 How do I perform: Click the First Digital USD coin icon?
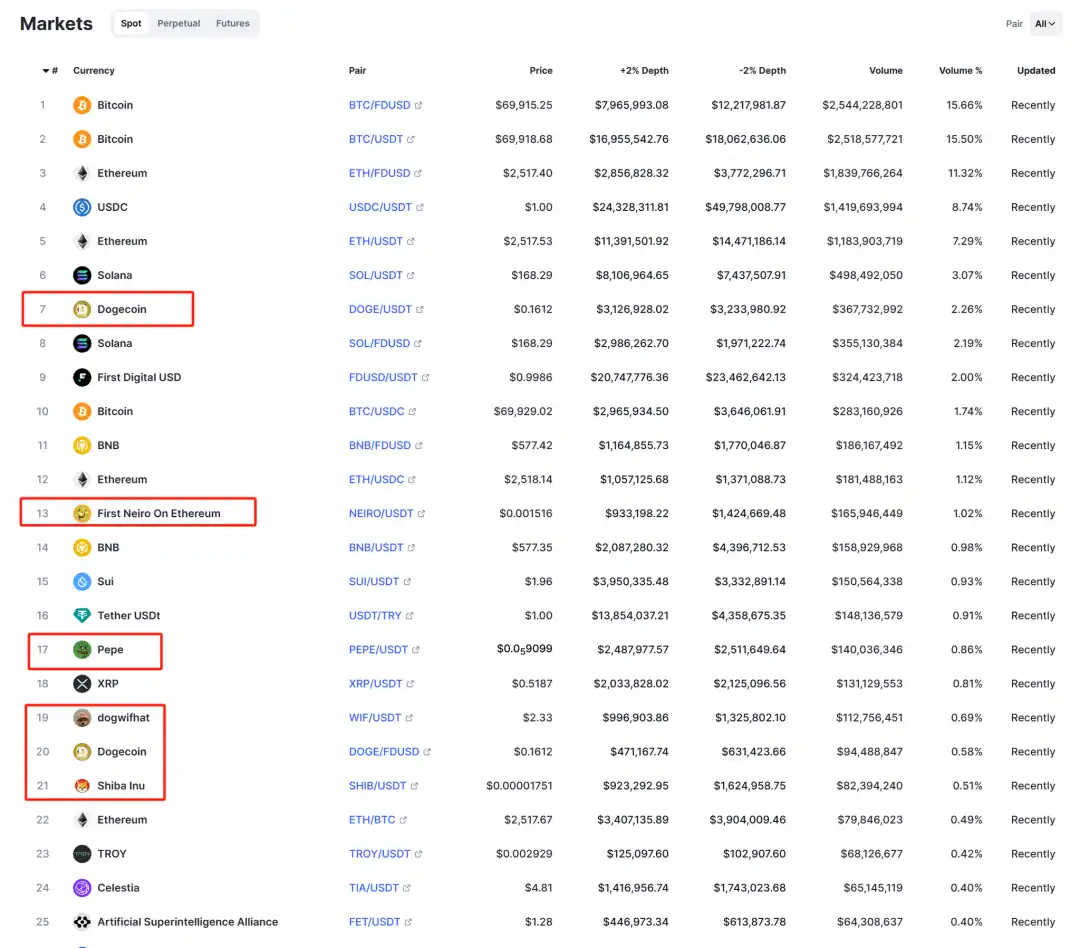pos(82,377)
